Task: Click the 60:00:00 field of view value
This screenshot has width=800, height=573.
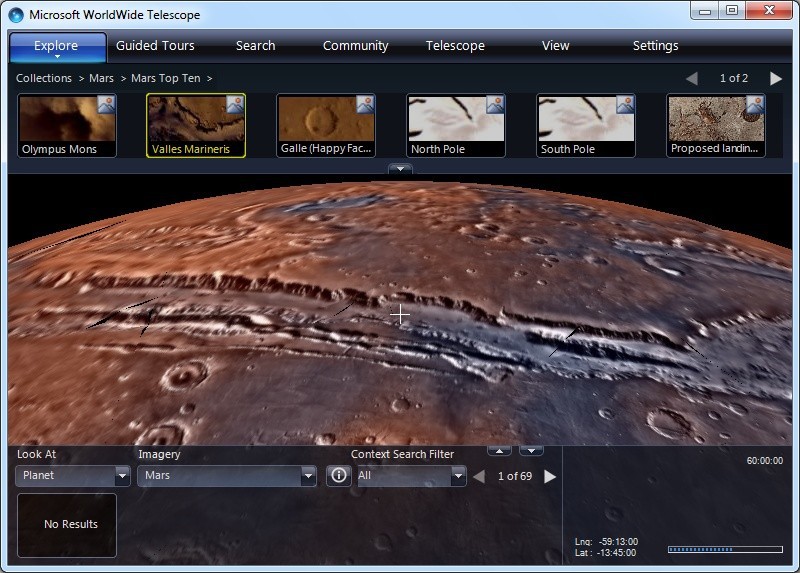Action: (764, 460)
